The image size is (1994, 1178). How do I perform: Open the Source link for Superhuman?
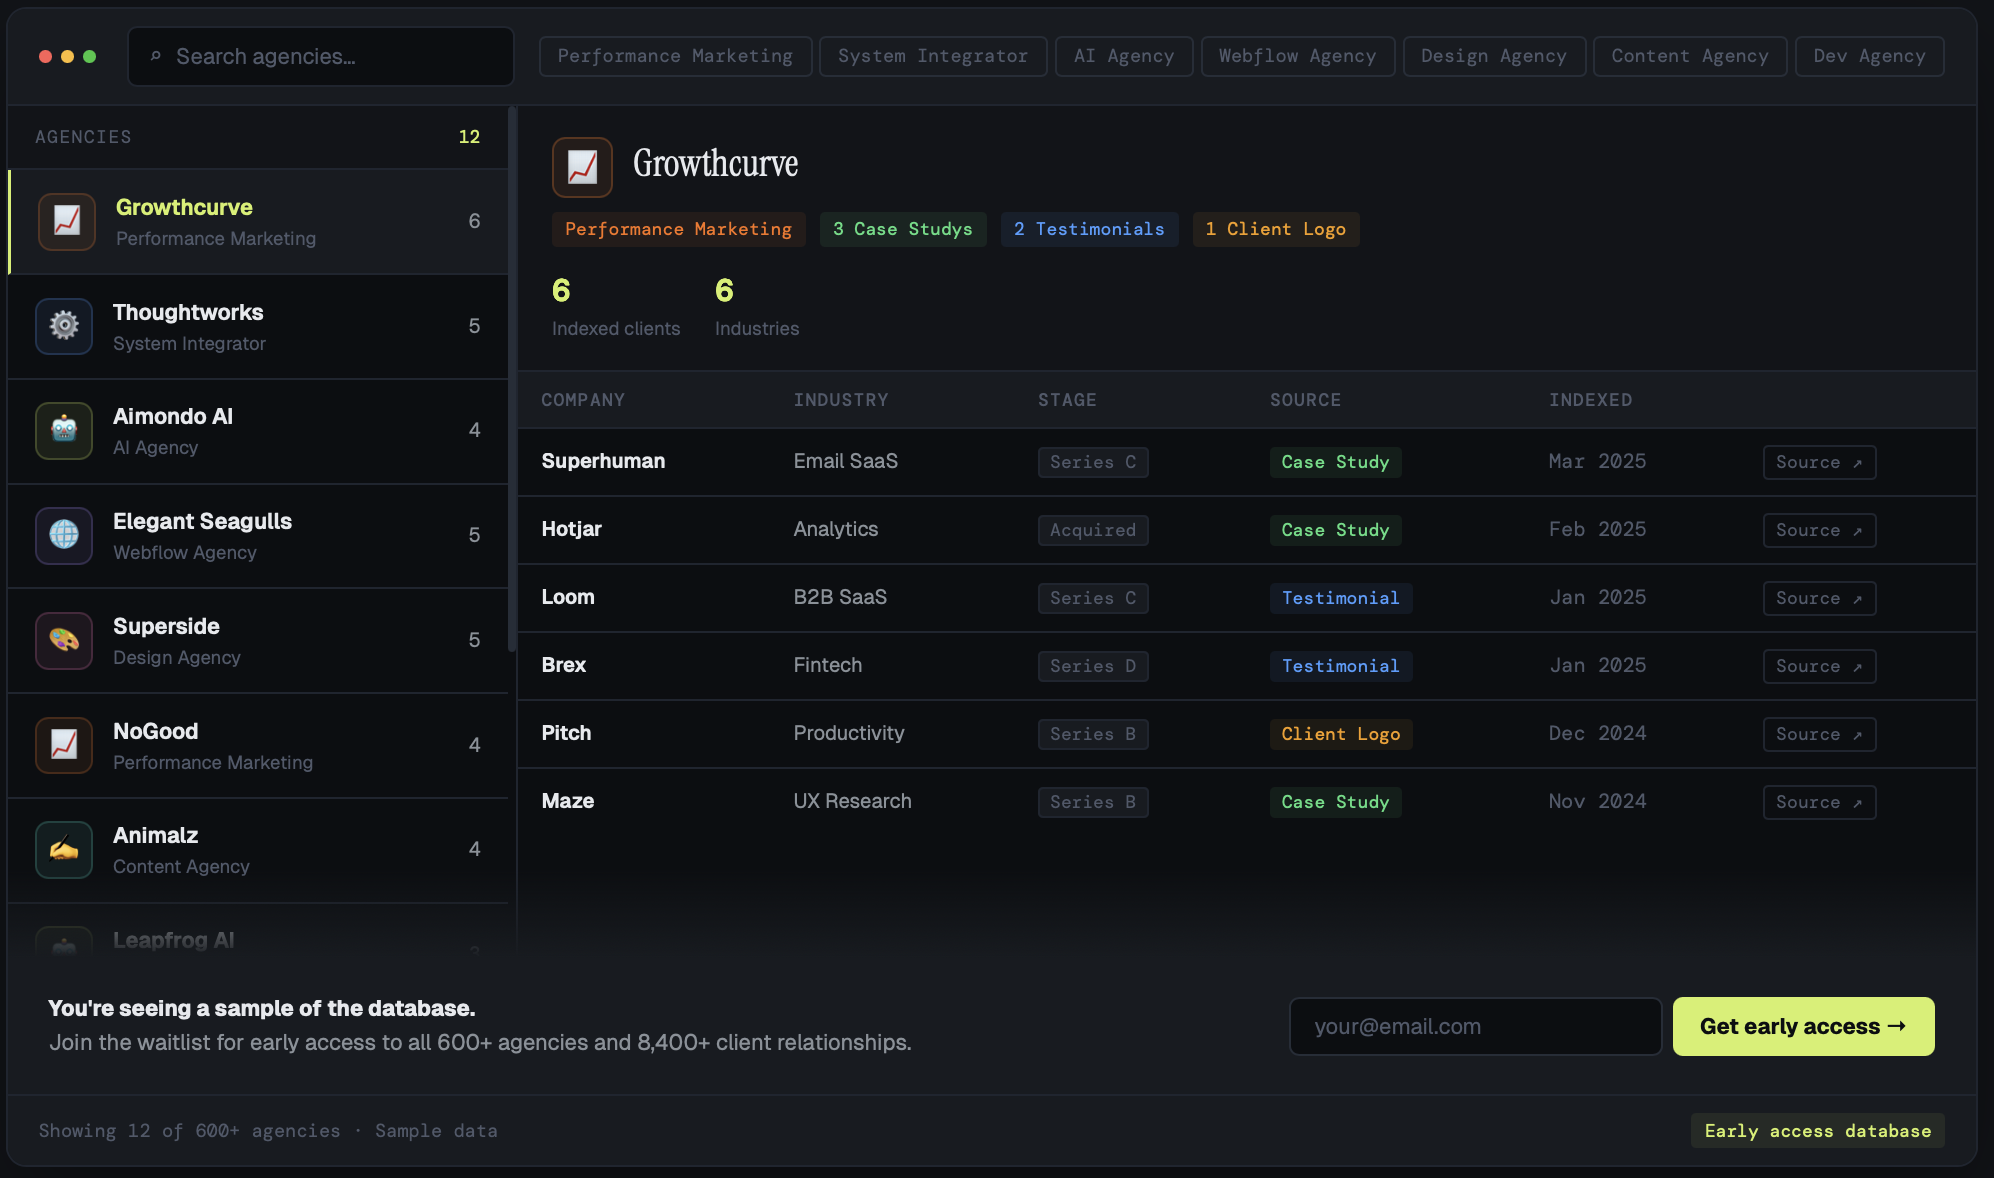1818,462
